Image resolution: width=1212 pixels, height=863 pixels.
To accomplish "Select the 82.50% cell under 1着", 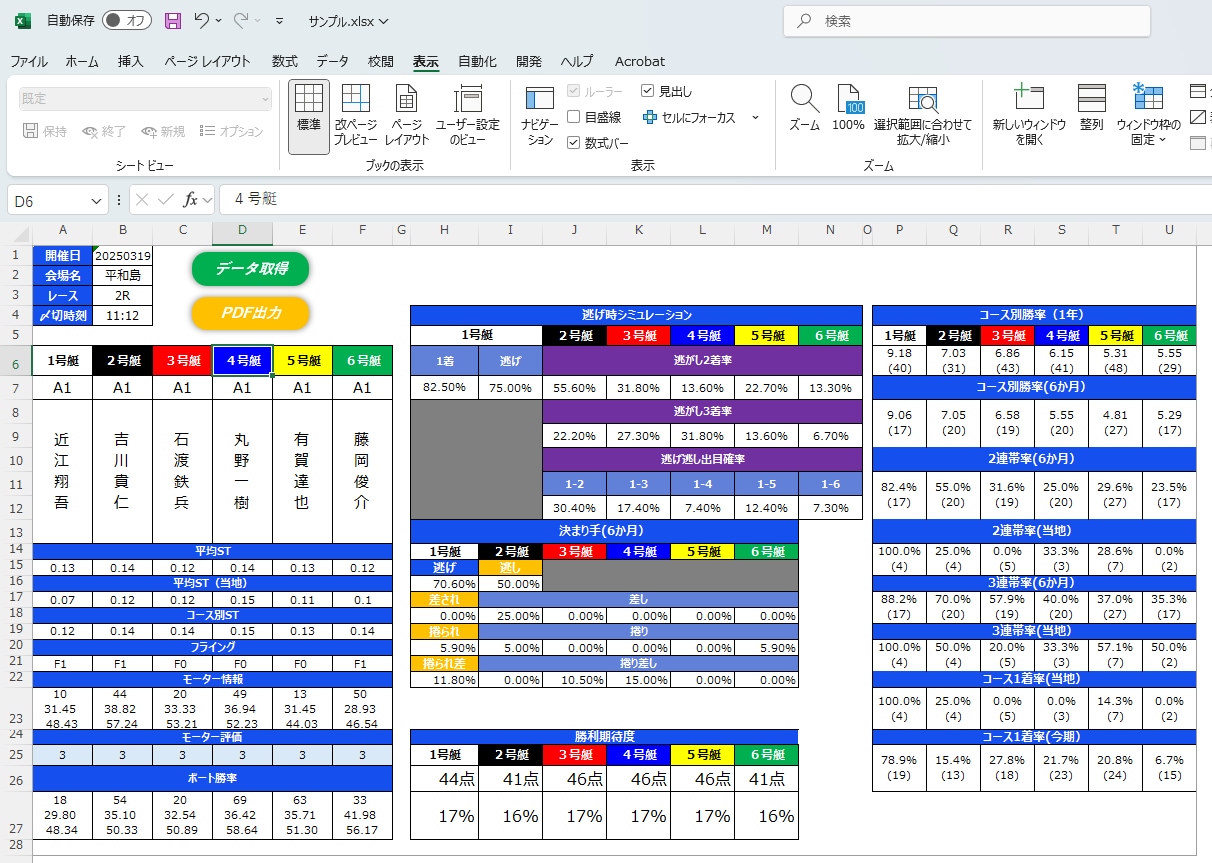I will point(444,387).
